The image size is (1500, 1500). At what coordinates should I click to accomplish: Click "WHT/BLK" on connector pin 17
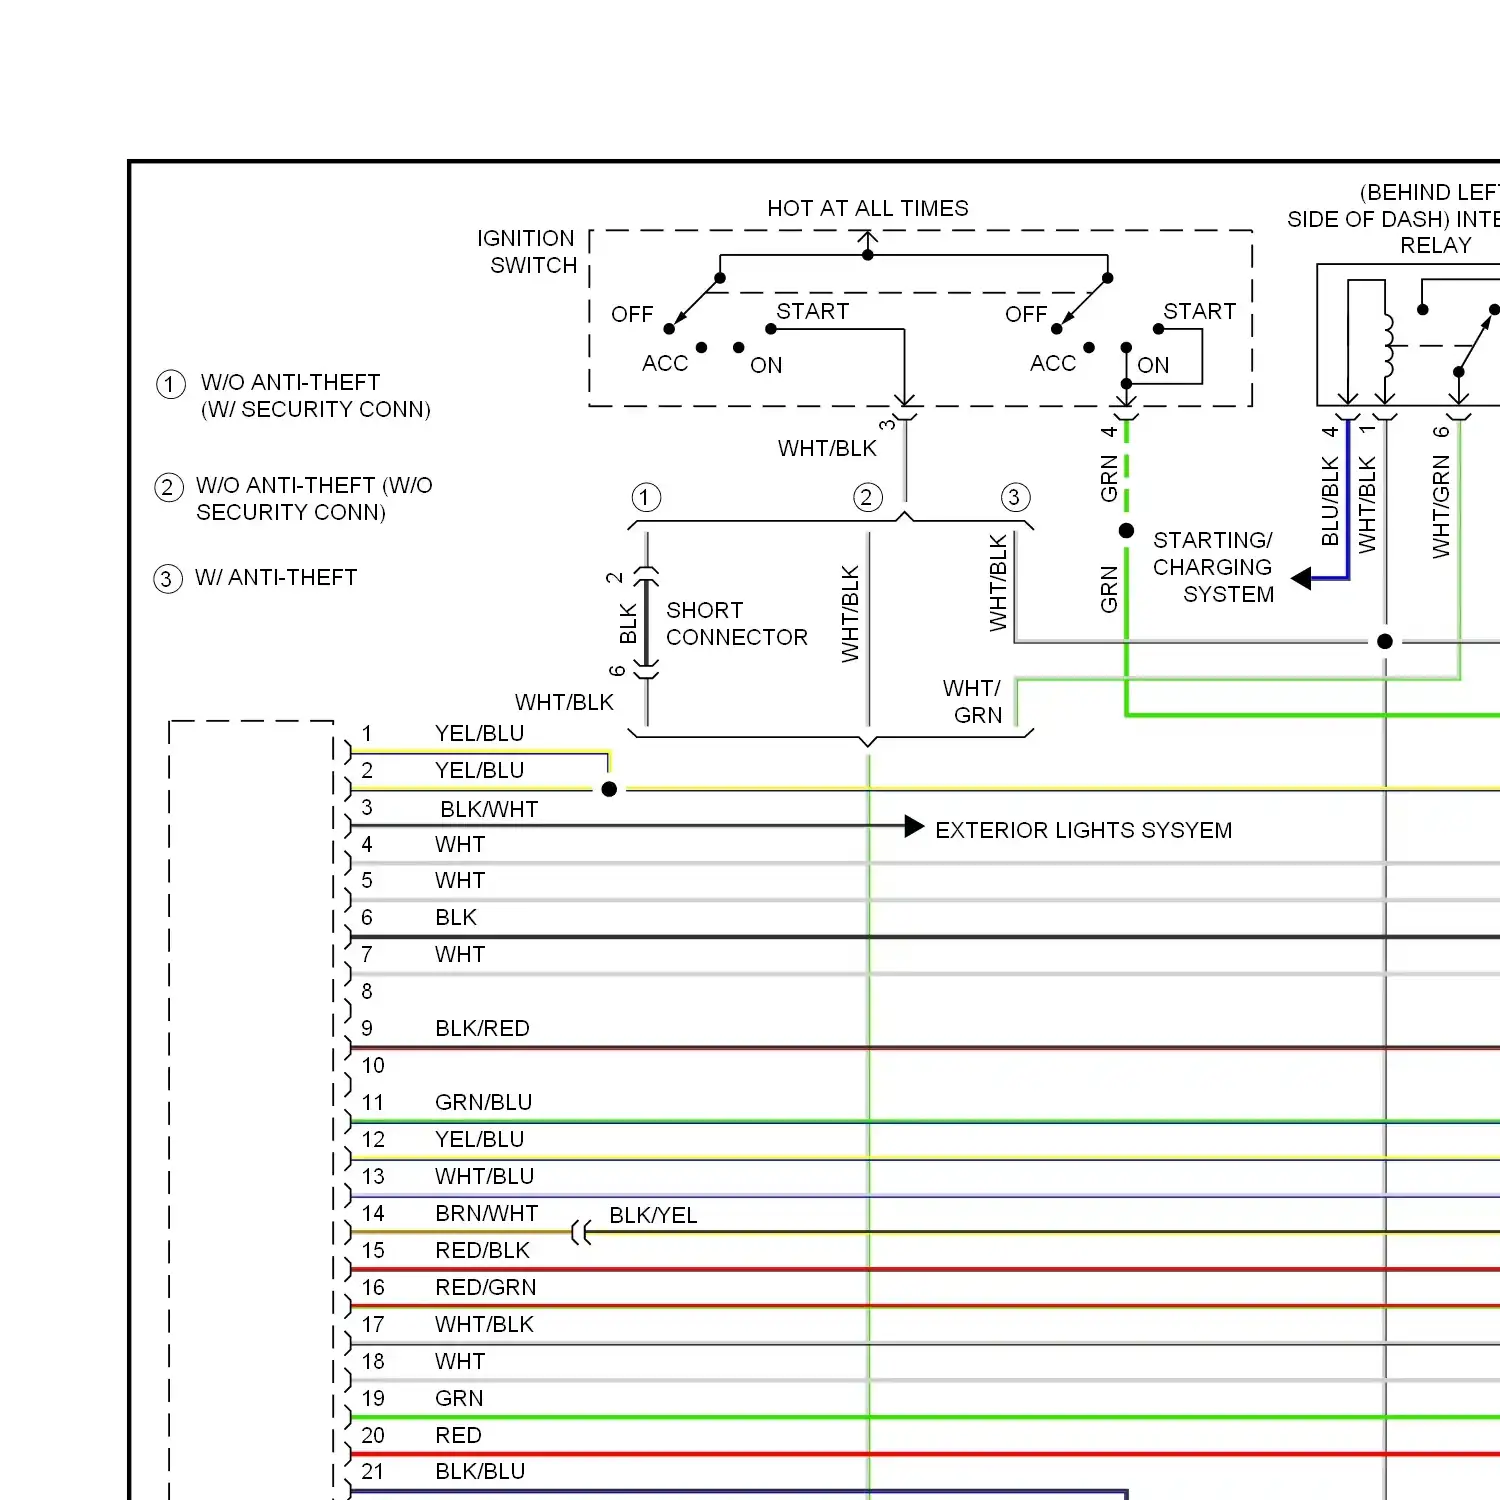(x=485, y=1324)
